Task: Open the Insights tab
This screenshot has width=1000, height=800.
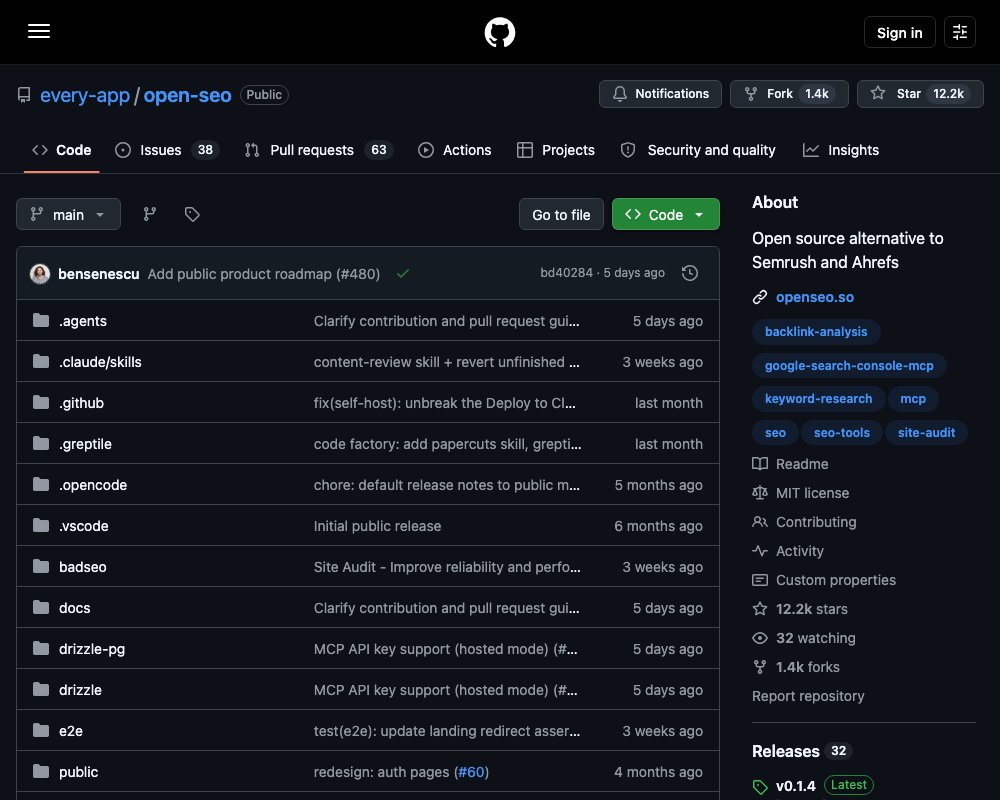Action: 841,150
